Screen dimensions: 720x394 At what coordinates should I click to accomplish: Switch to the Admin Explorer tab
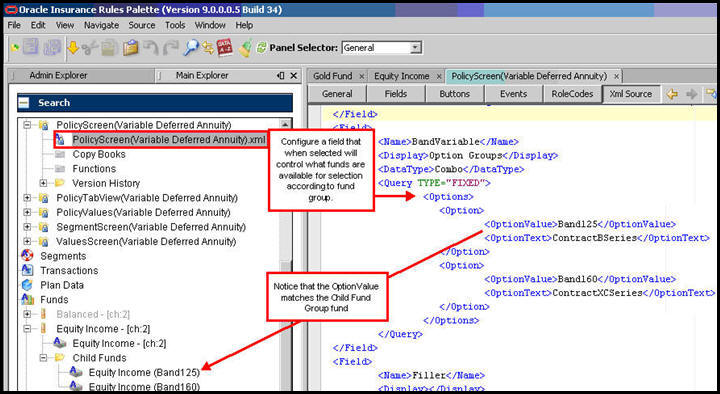tap(82, 76)
